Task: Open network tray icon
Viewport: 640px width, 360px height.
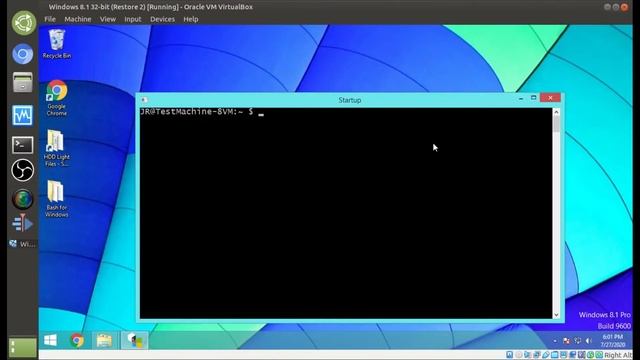Action: 577,341
